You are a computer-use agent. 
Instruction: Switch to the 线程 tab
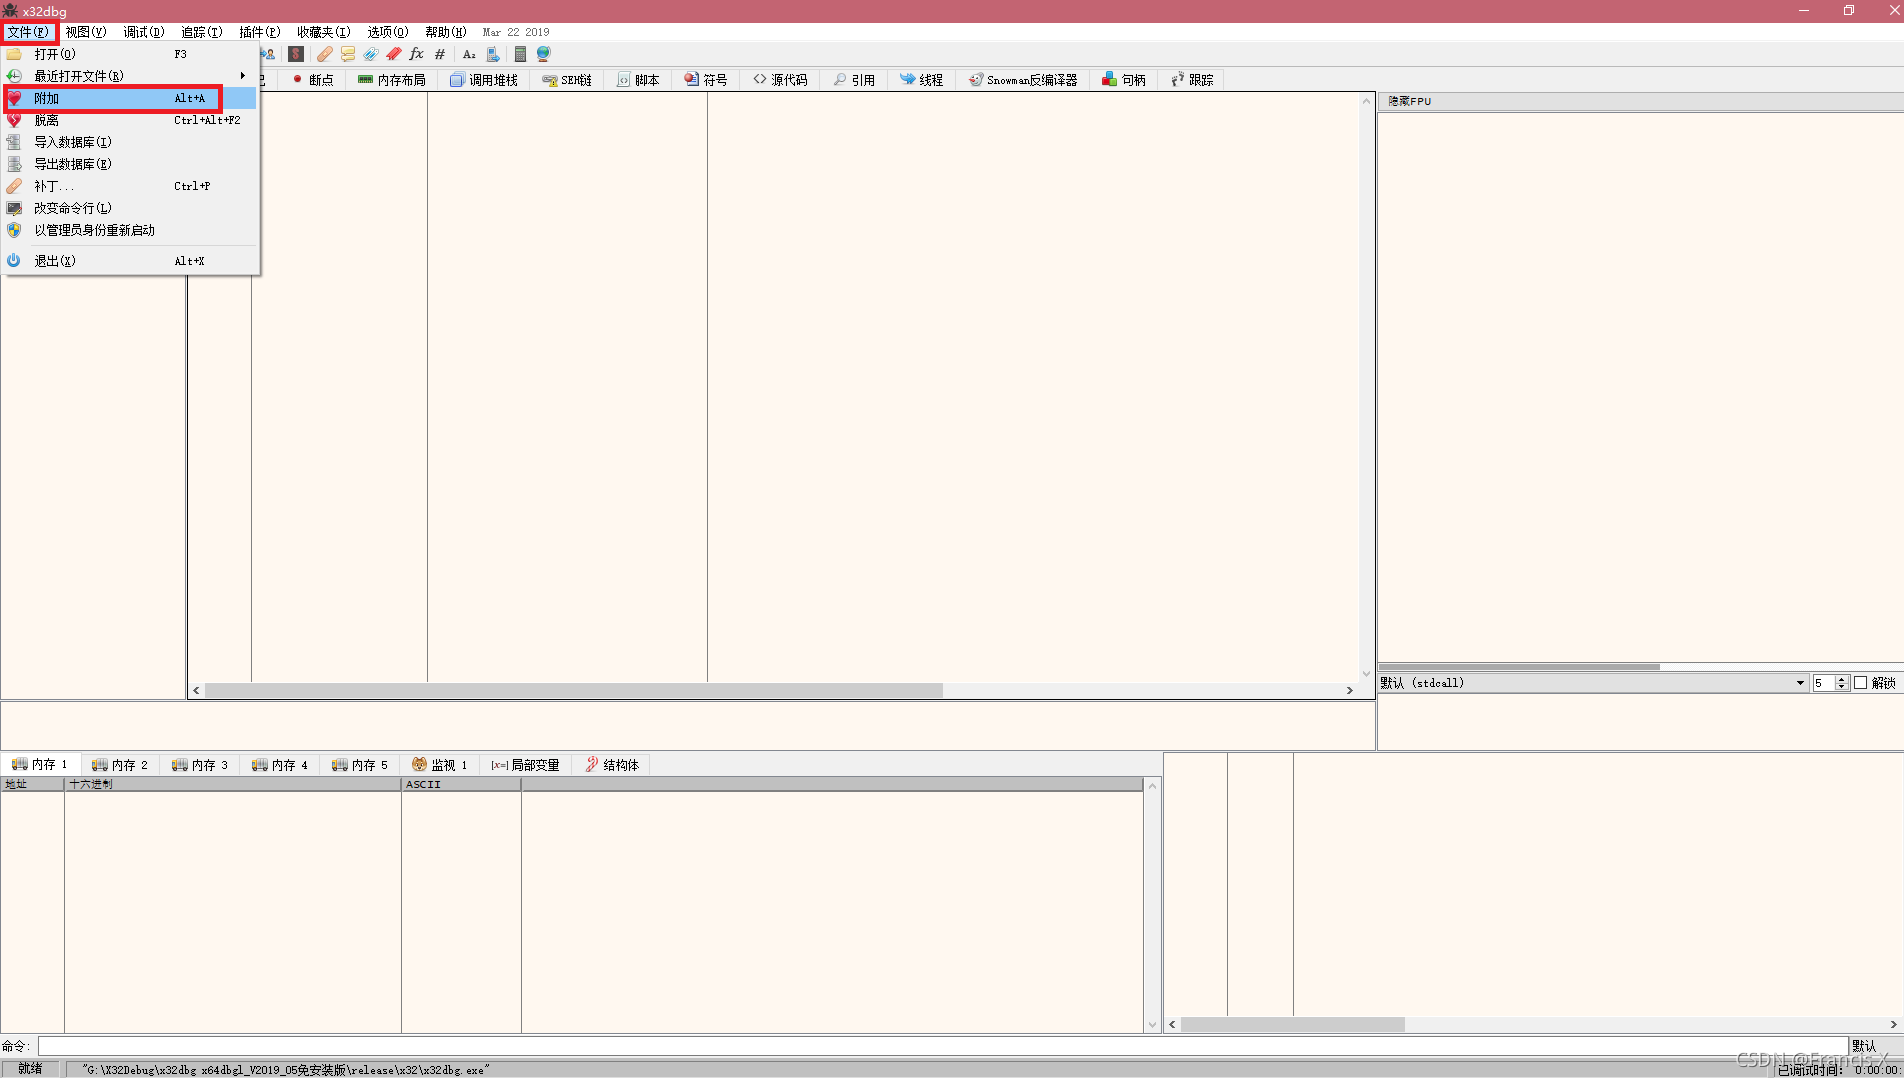922,80
